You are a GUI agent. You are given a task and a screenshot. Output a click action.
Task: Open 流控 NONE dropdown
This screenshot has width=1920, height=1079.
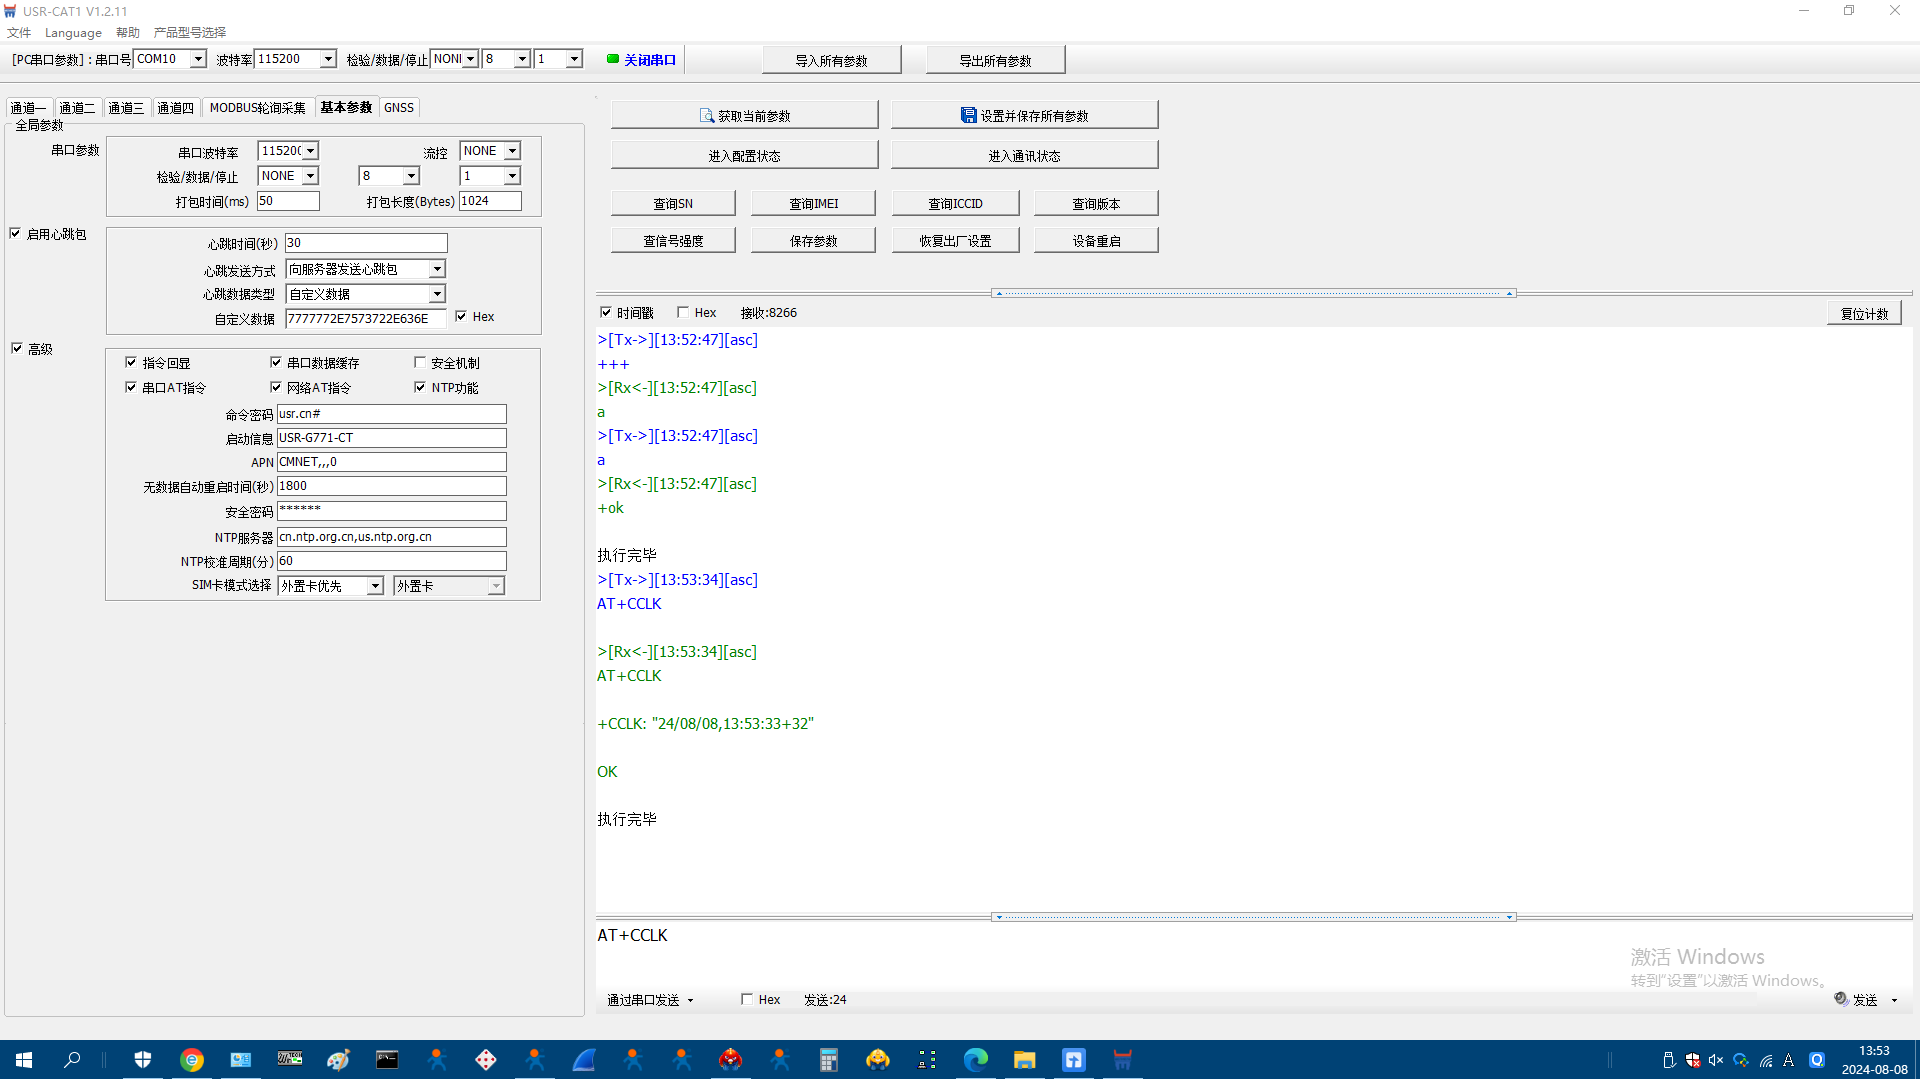pos(512,151)
